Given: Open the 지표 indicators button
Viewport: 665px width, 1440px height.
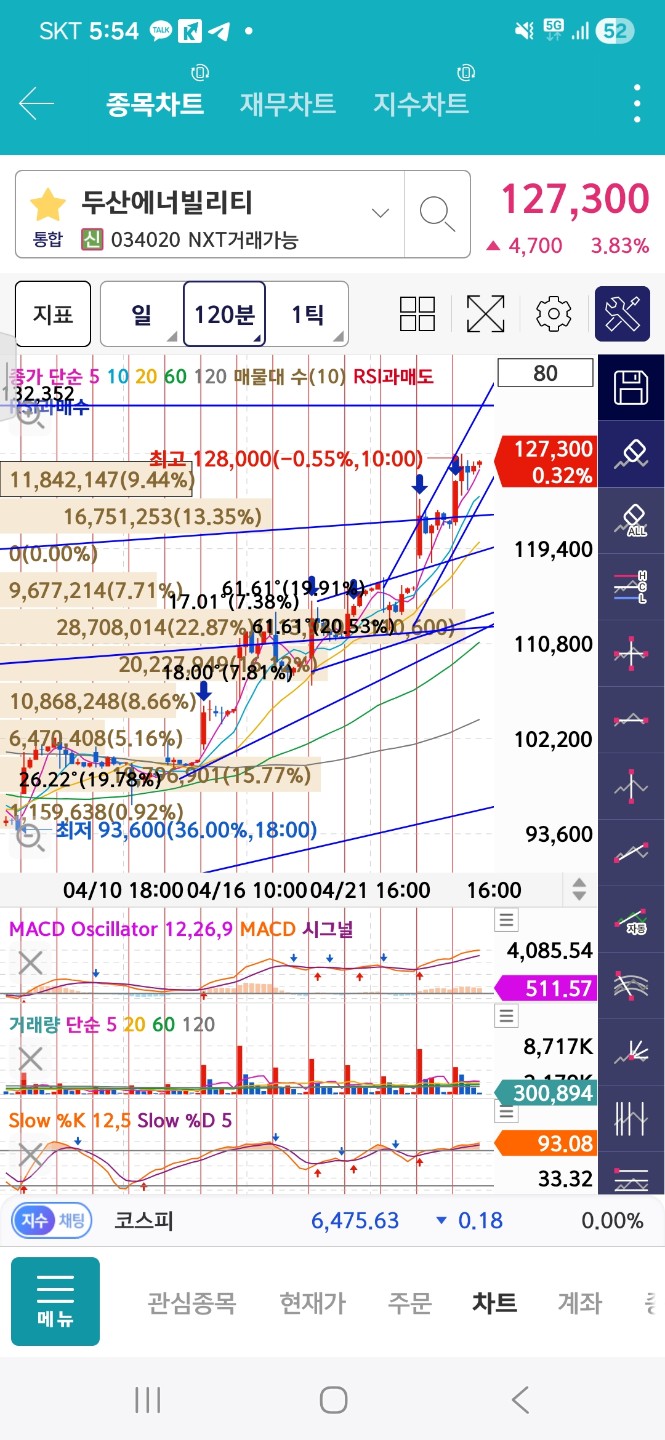Looking at the screenshot, I should pos(53,314).
